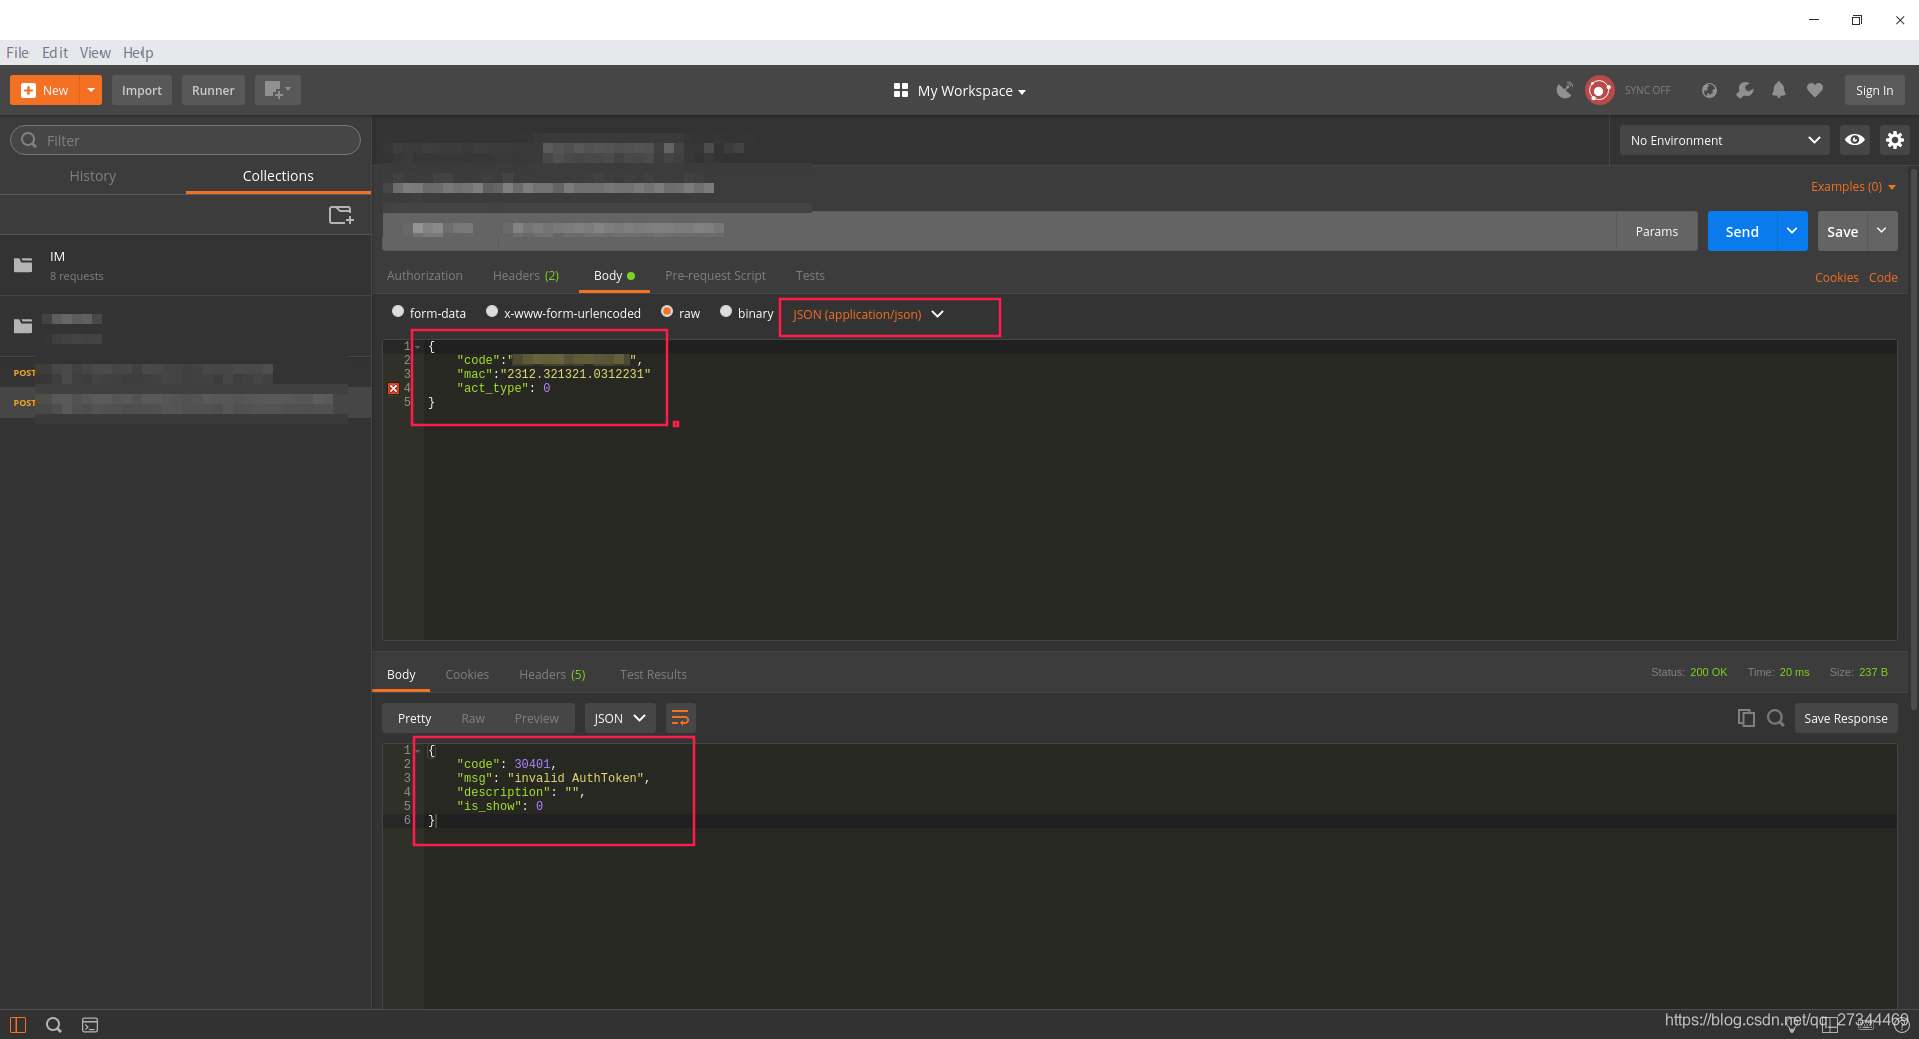Open the No Environment dropdown
The image size is (1919, 1039).
coord(1723,140)
